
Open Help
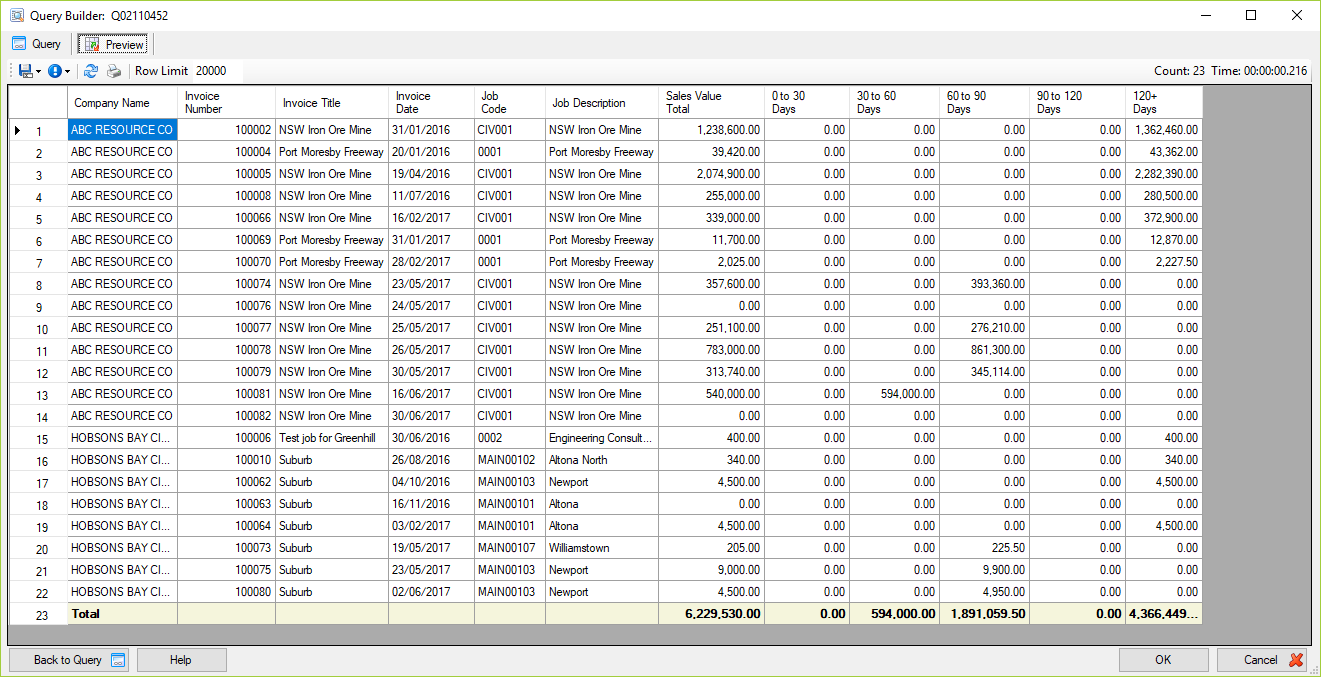pyautogui.click(x=181, y=660)
